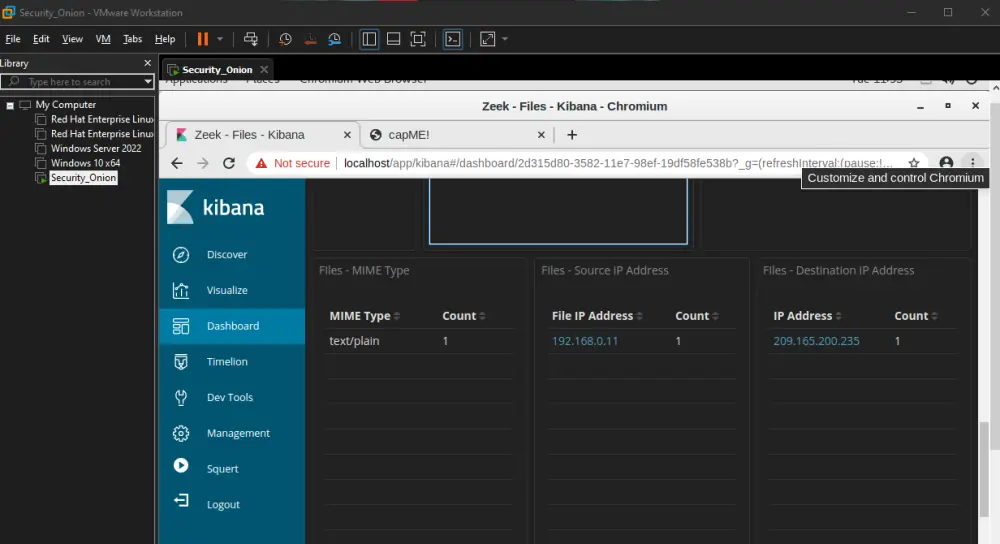Viewport: 1000px width, 544px height.
Task: Toggle the thumbnail bar view icon
Action: coord(393,39)
